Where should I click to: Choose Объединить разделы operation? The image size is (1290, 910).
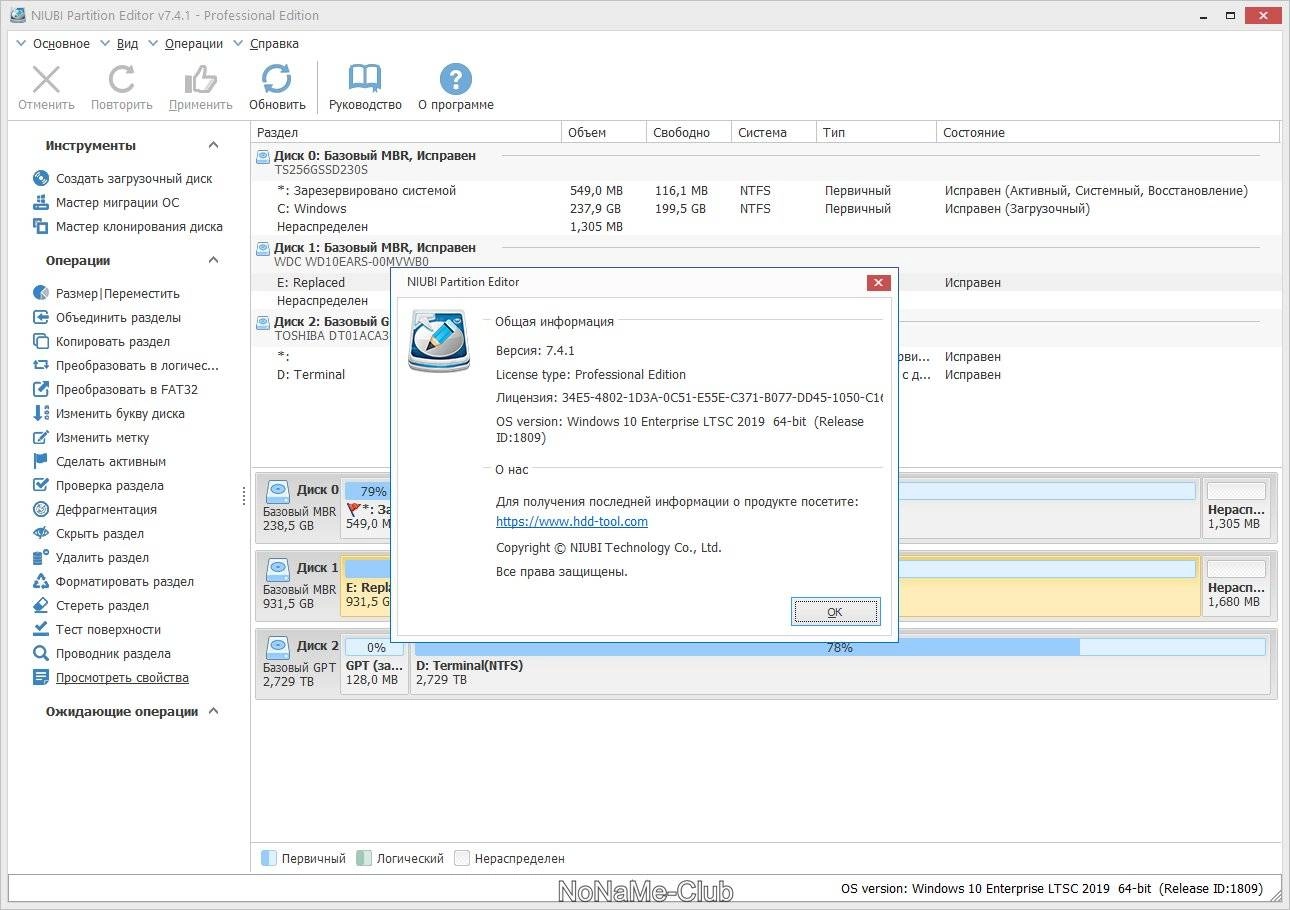click(118, 318)
